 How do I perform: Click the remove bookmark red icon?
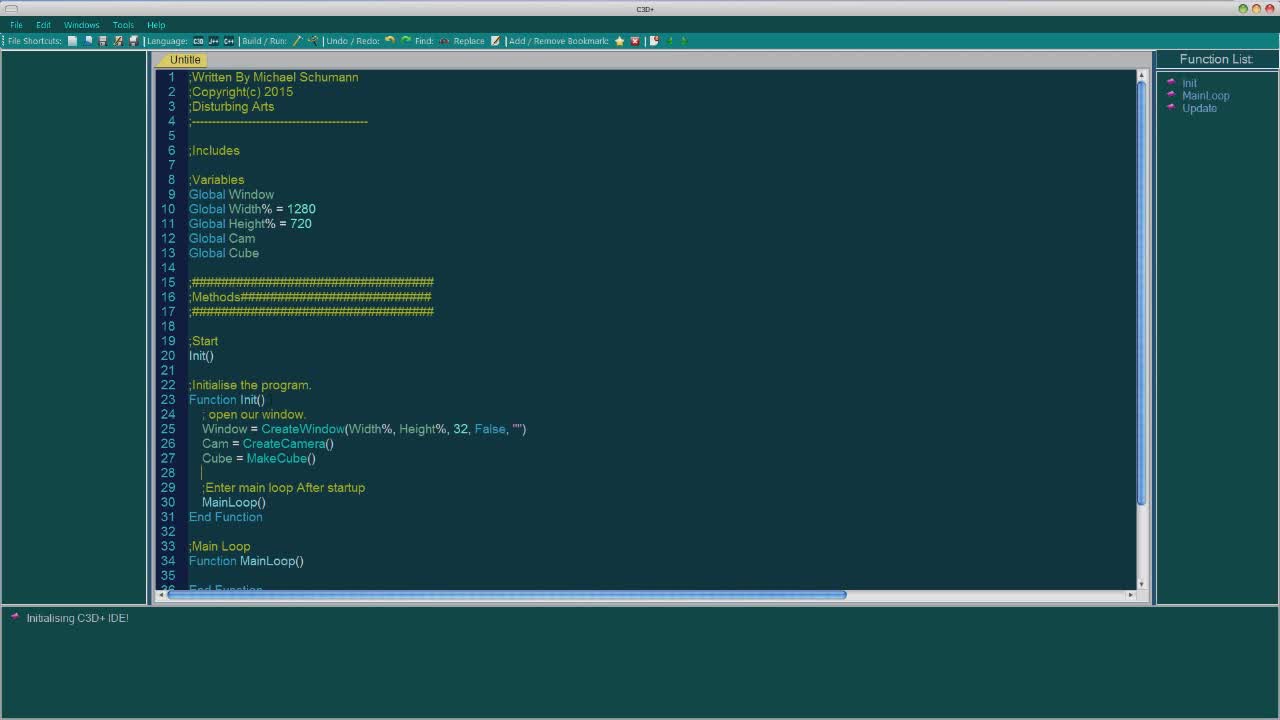coord(635,41)
